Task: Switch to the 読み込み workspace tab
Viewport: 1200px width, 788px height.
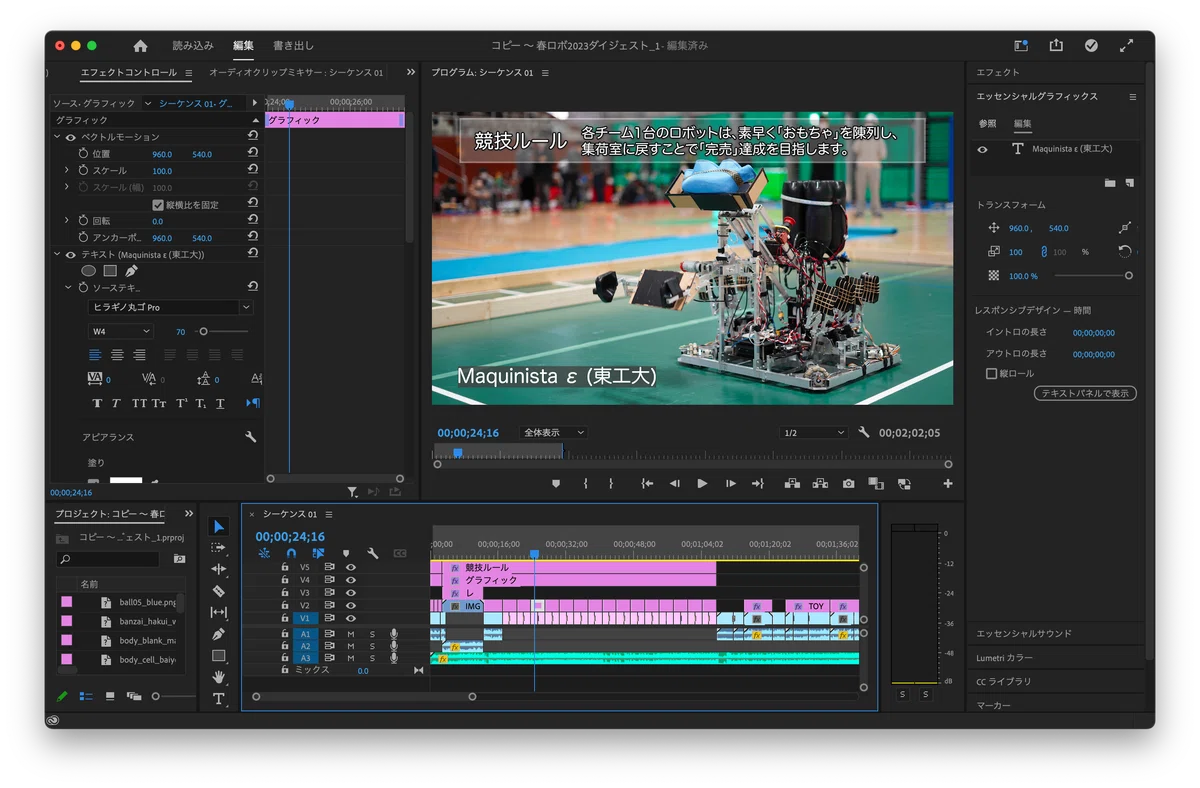Action: coord(193,46)
